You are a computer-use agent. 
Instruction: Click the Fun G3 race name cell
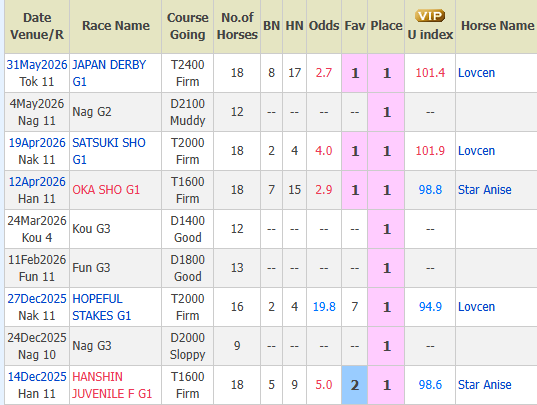click(x=116, y=268)
